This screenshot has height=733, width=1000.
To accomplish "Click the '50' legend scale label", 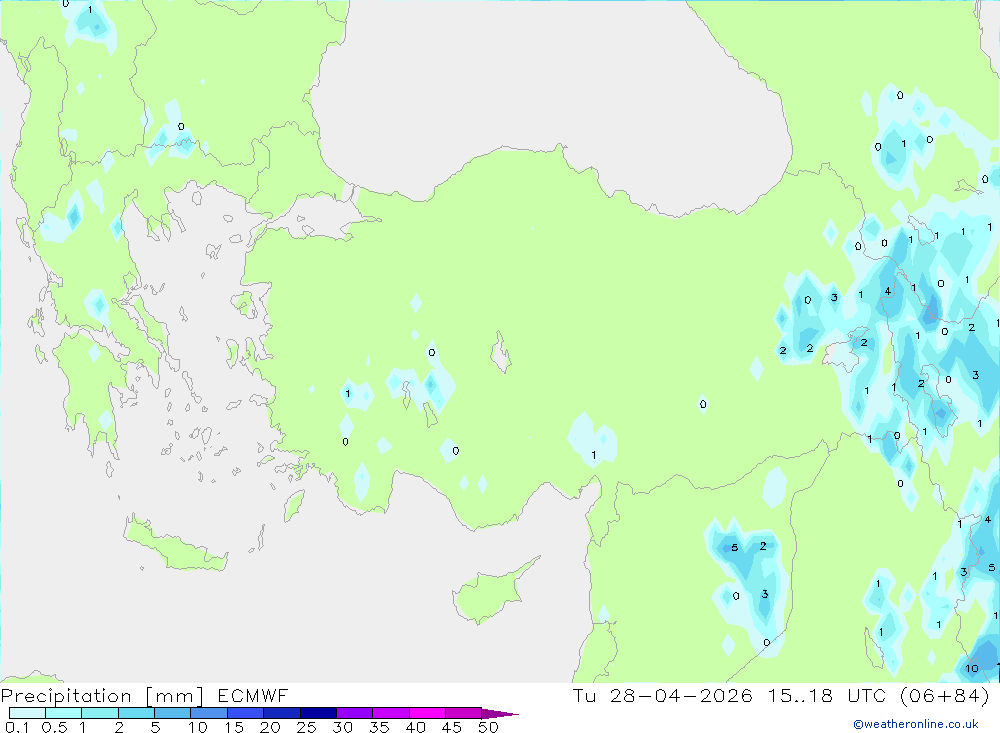I will click(488, 727).
